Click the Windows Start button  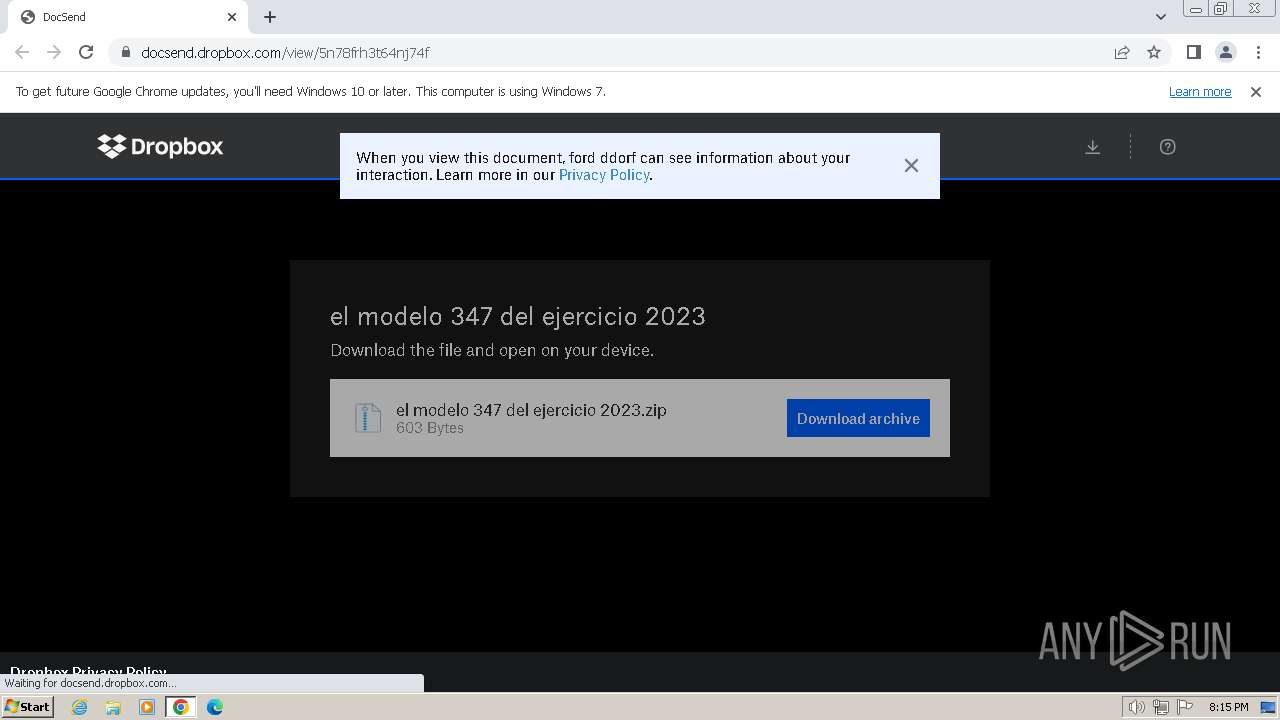tap(28, 707)
